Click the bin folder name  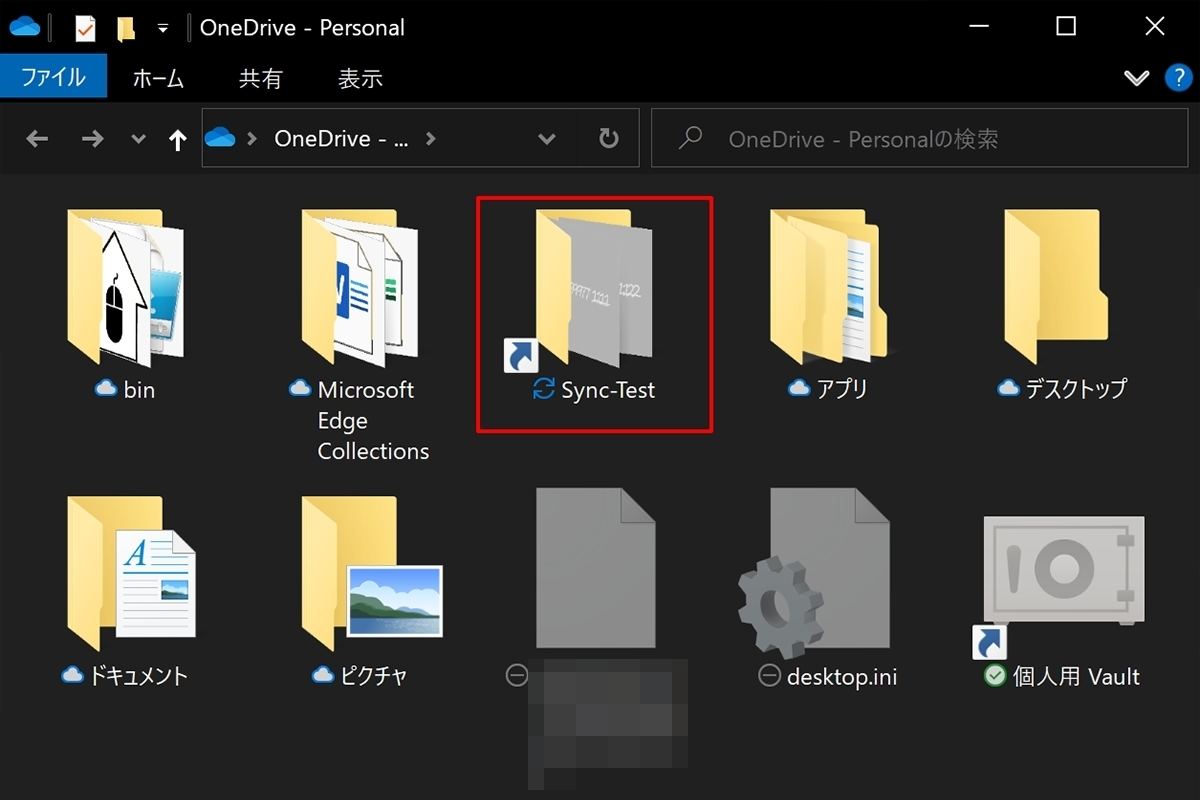(x=139, y=390)
